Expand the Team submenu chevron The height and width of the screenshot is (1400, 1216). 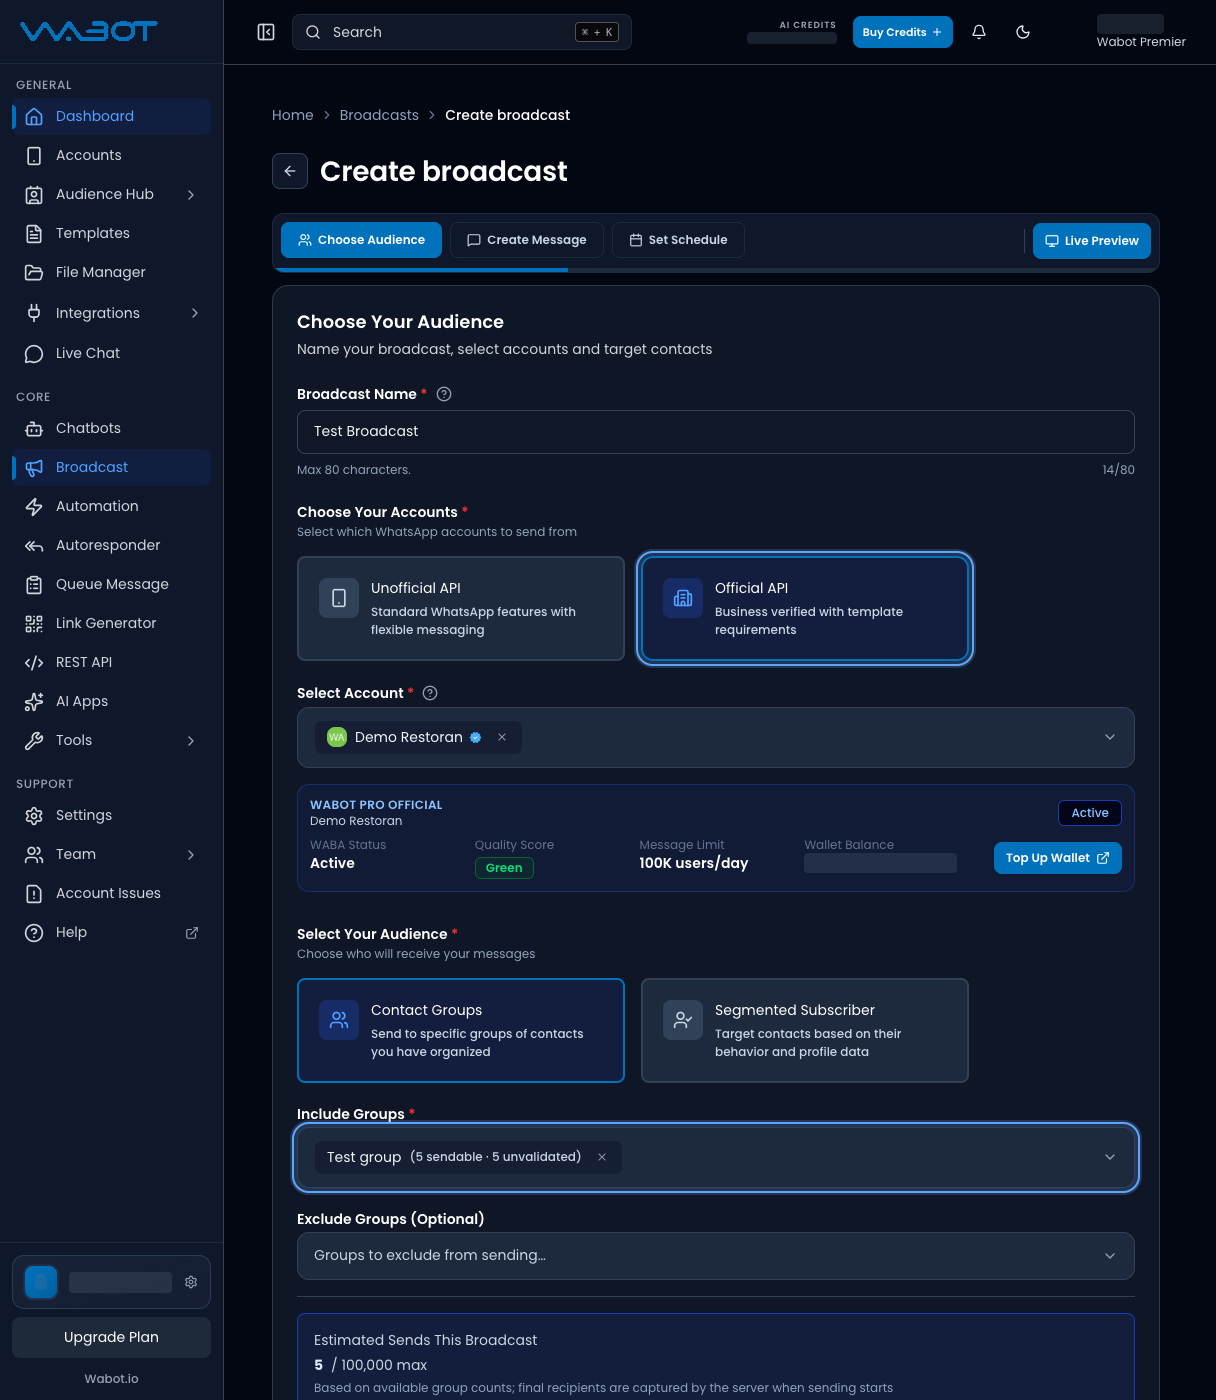pos(191,855)
